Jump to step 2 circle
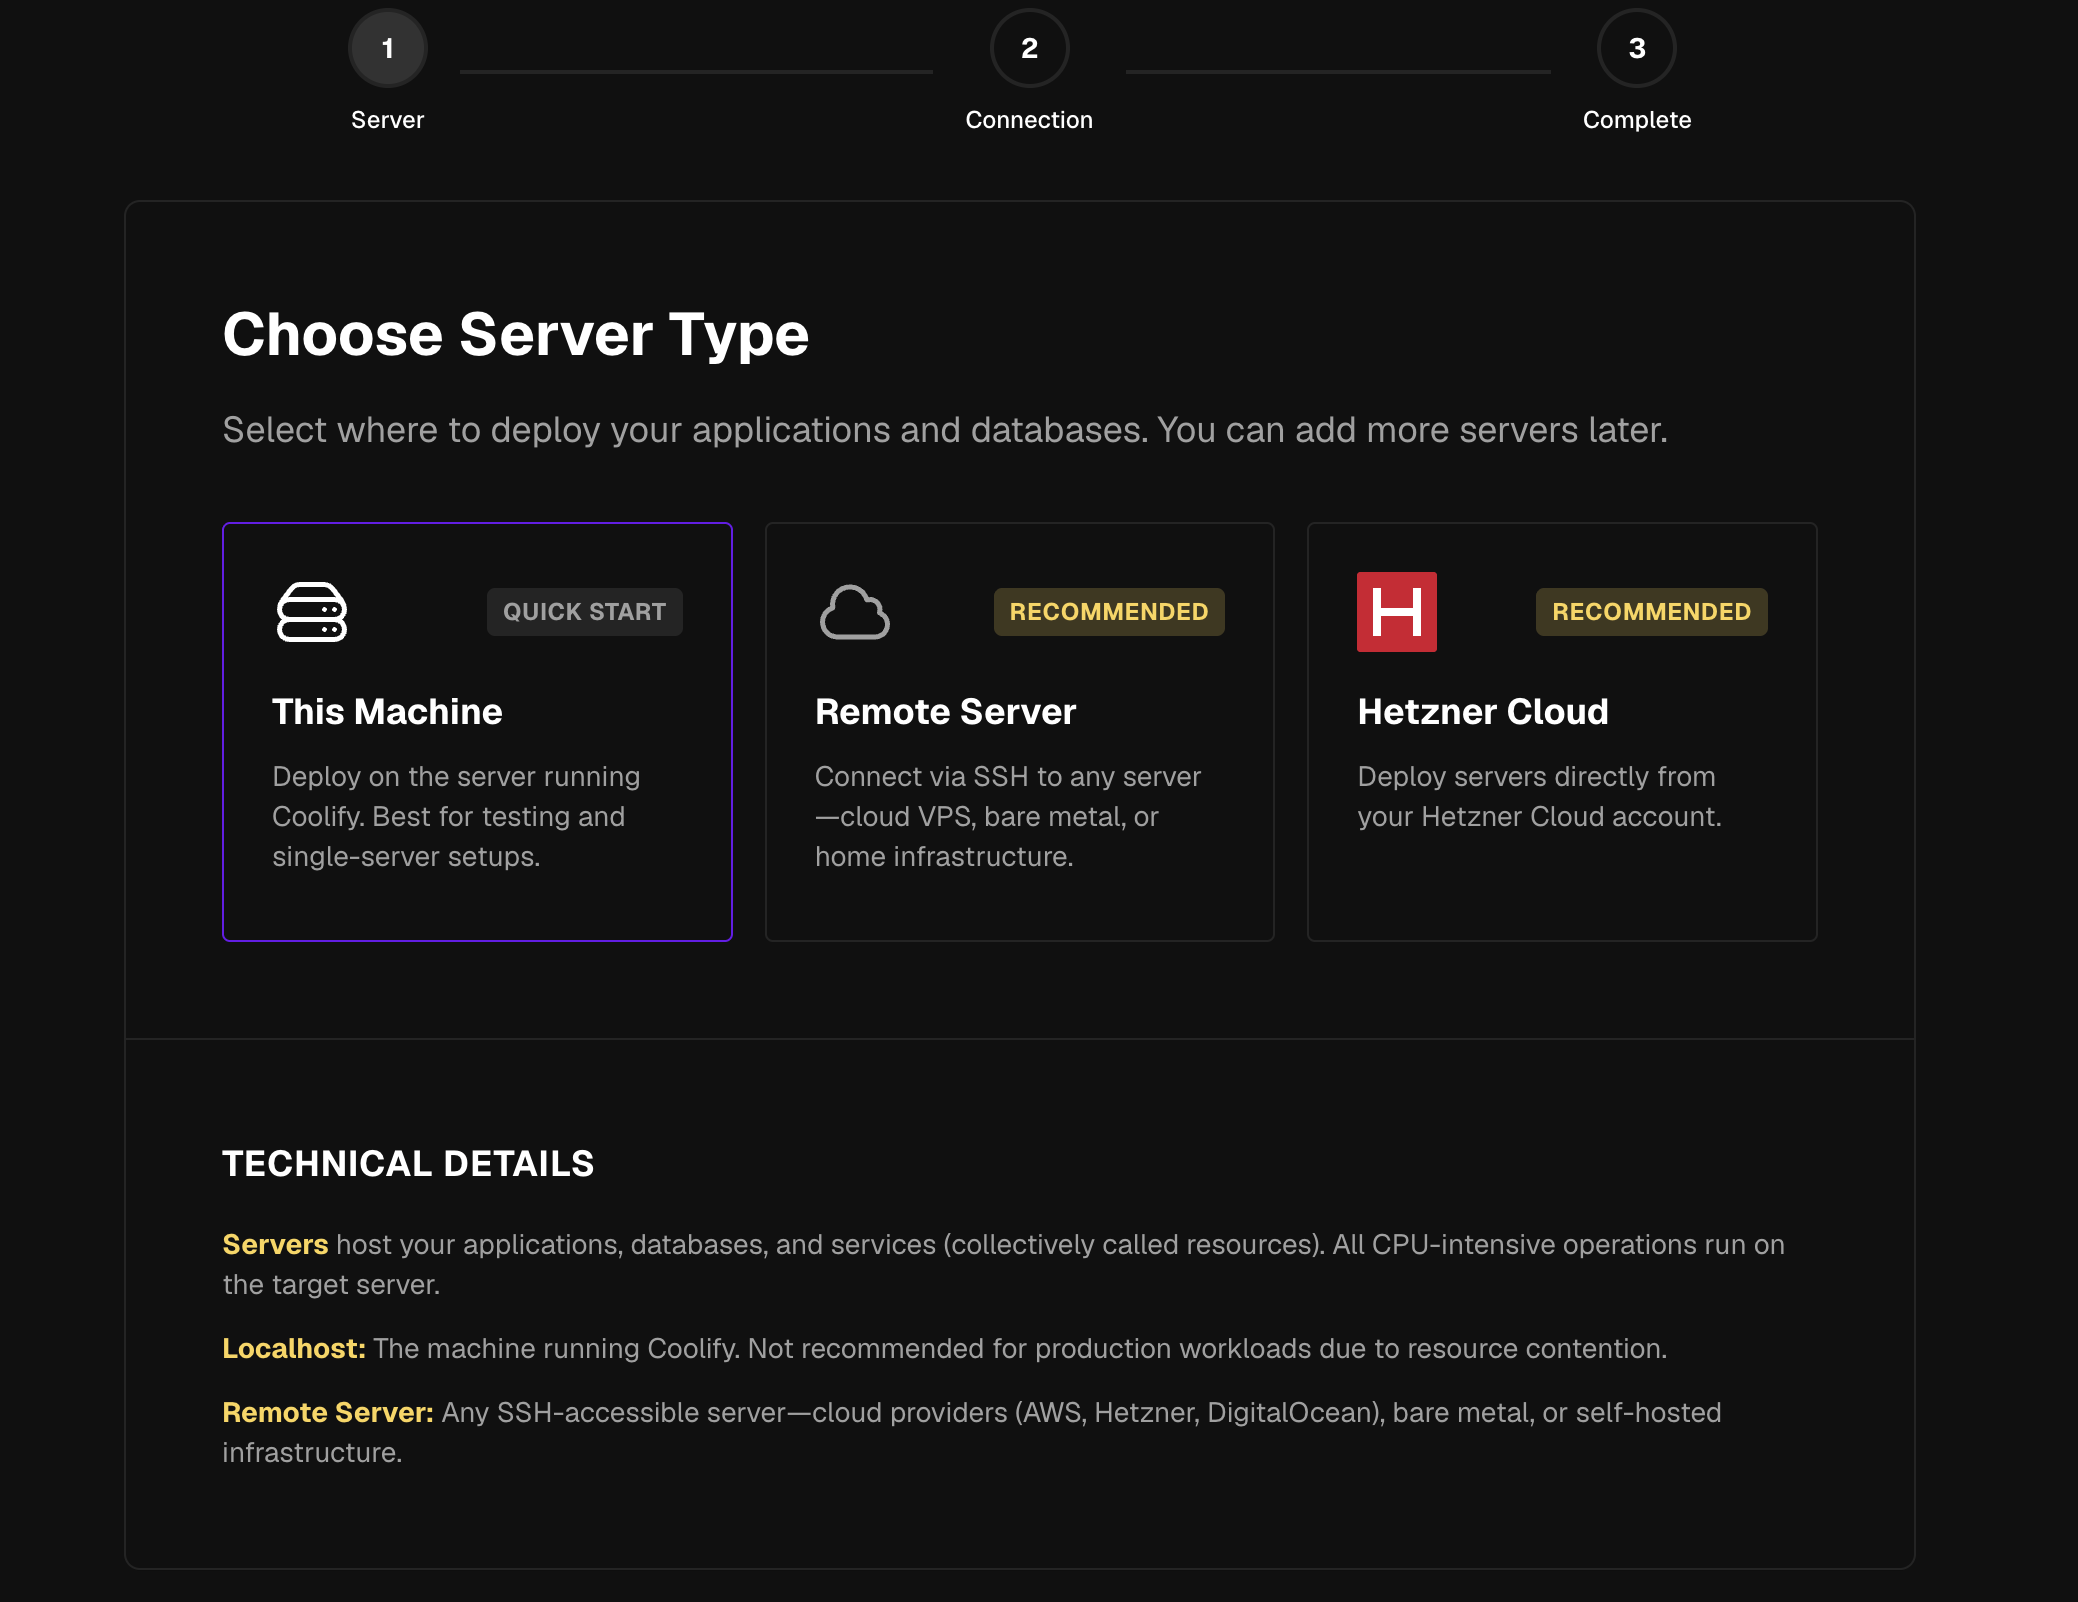The height and width of the screenshot is (1602, 2078). click(1030, 48)
